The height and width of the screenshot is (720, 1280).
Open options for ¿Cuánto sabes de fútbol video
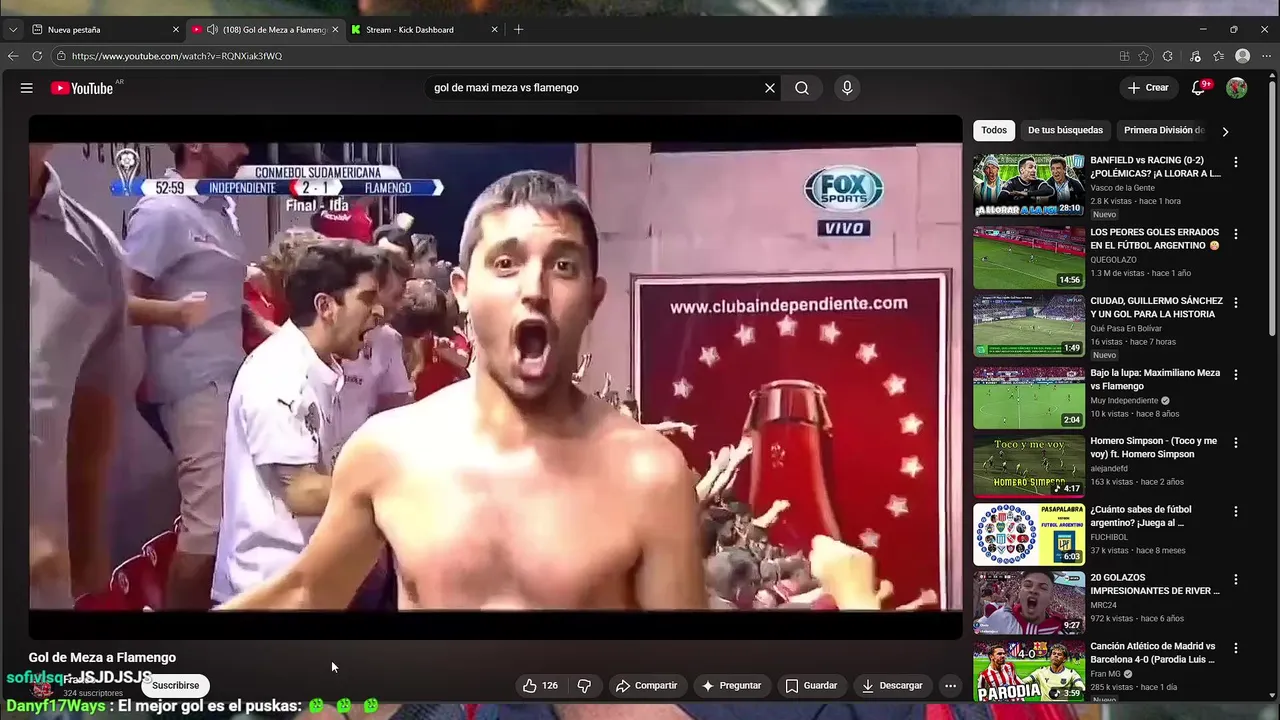[1236, 511]
